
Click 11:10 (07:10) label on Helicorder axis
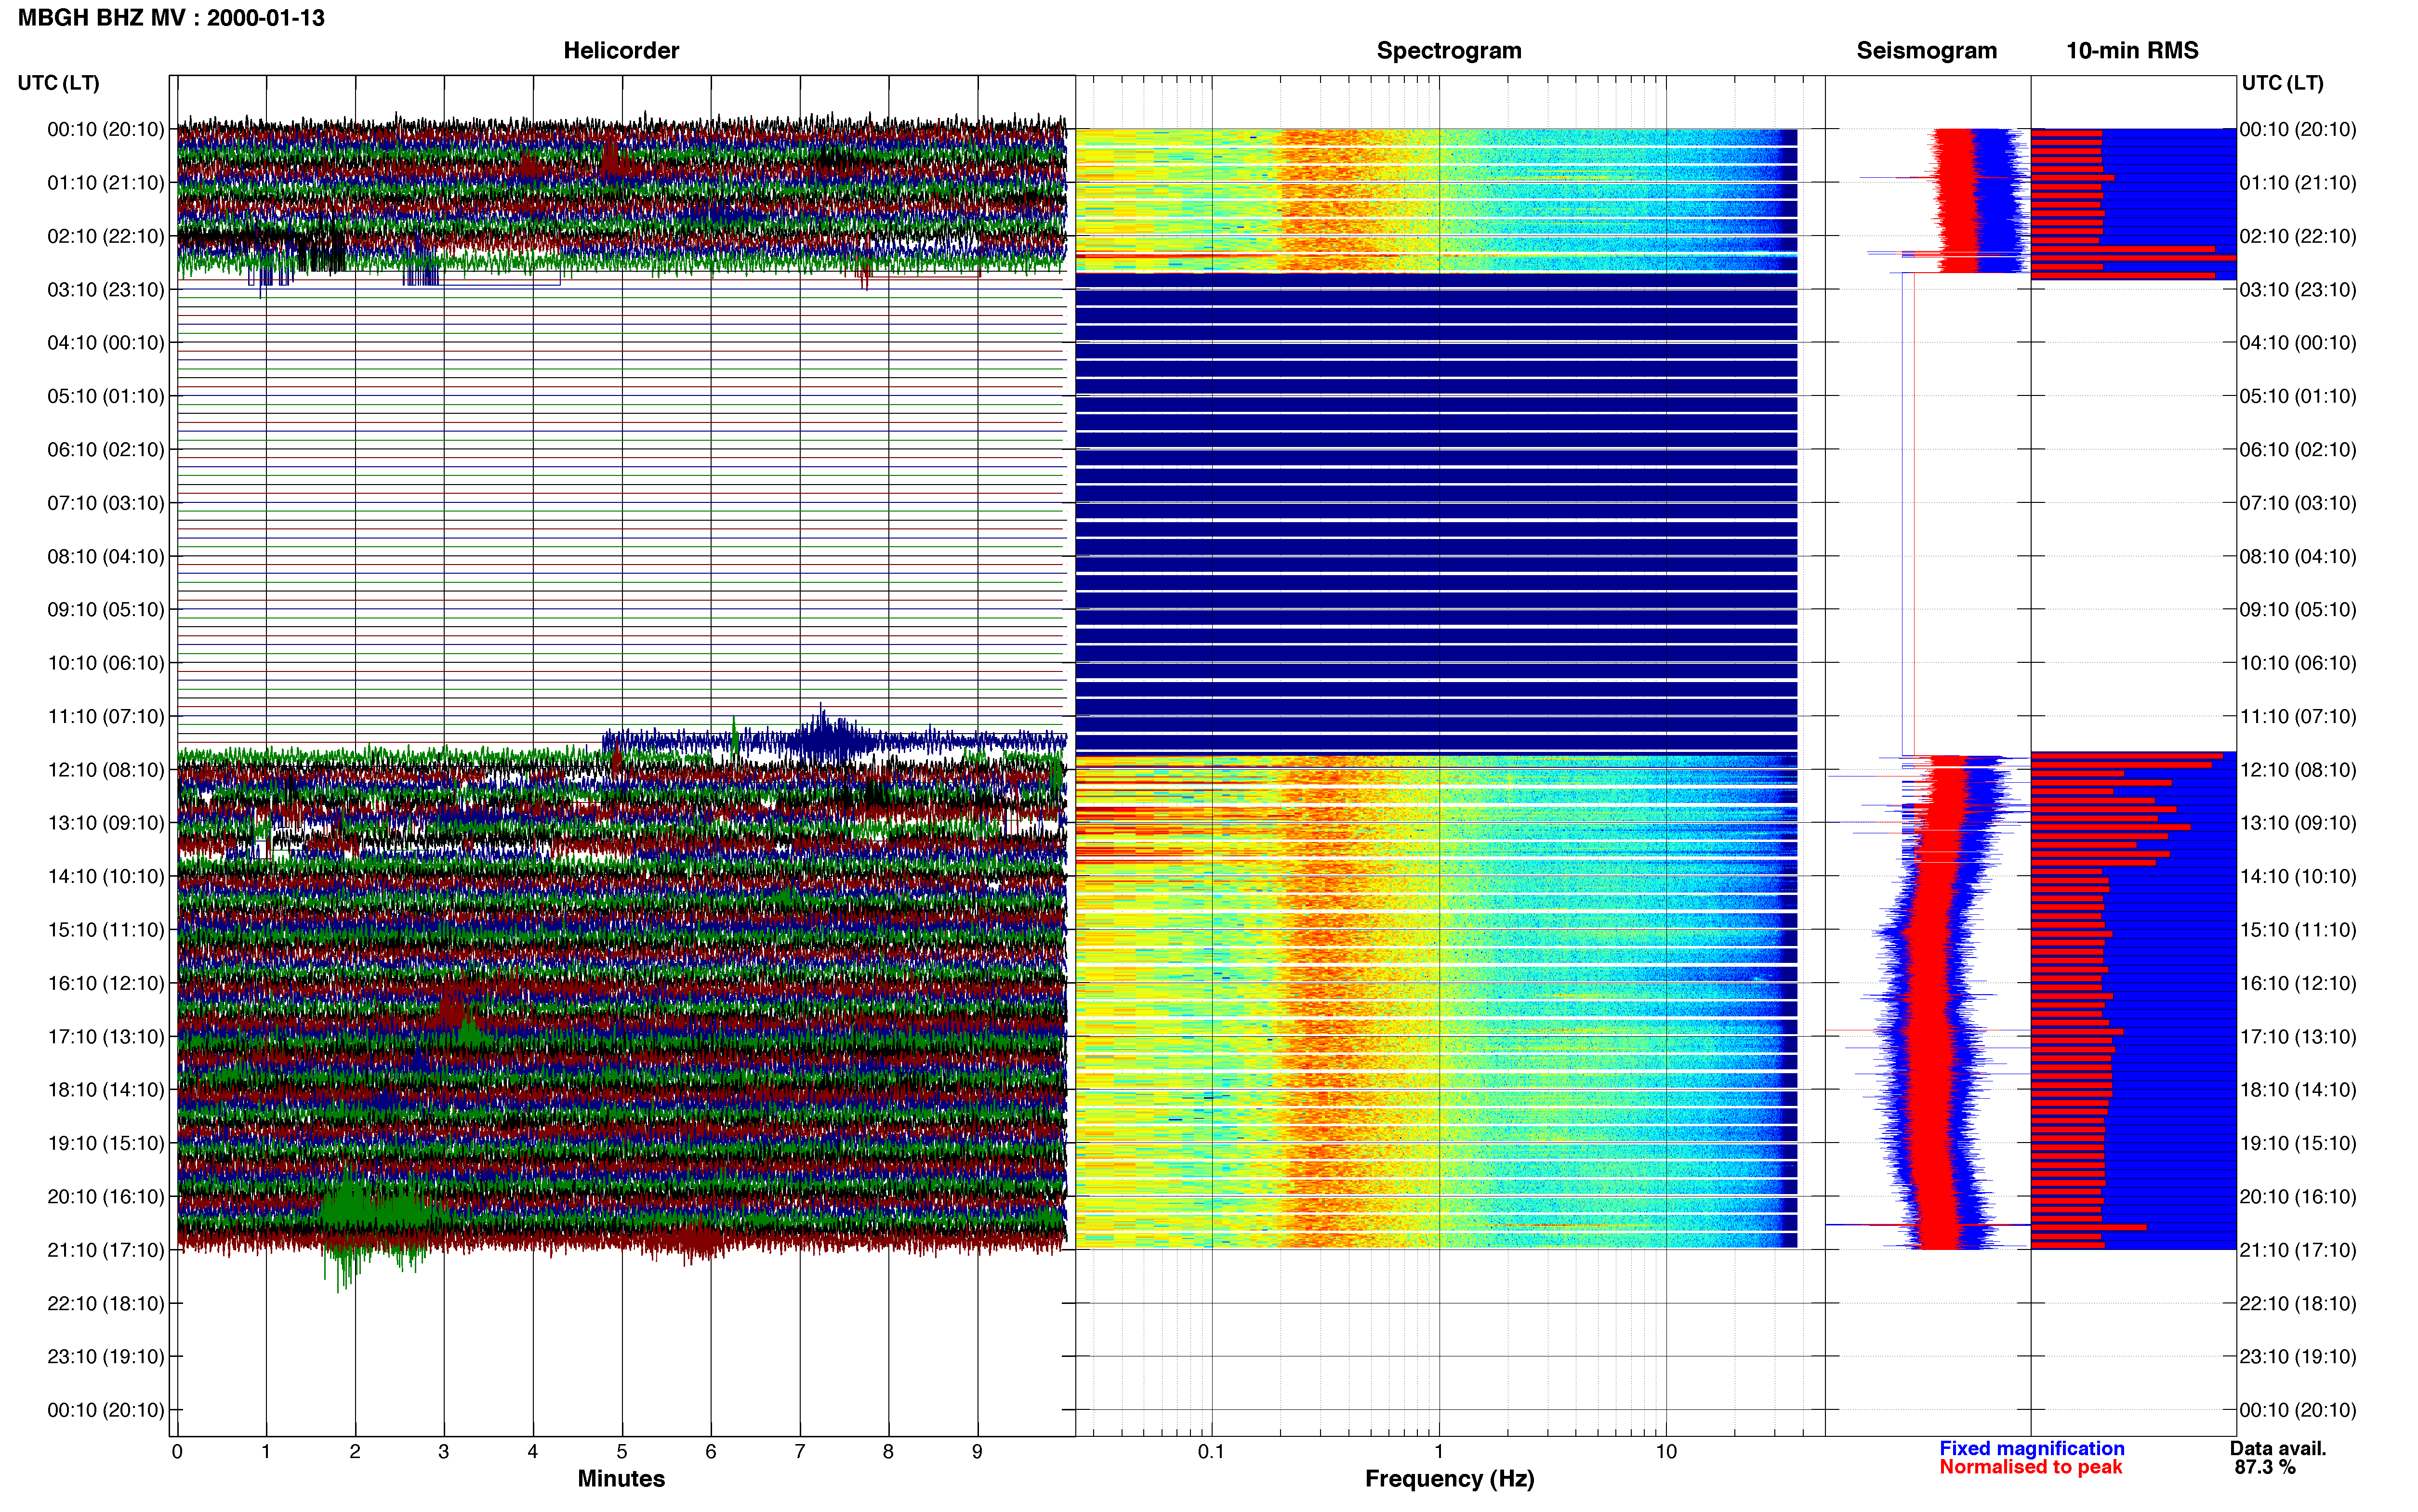106,716
